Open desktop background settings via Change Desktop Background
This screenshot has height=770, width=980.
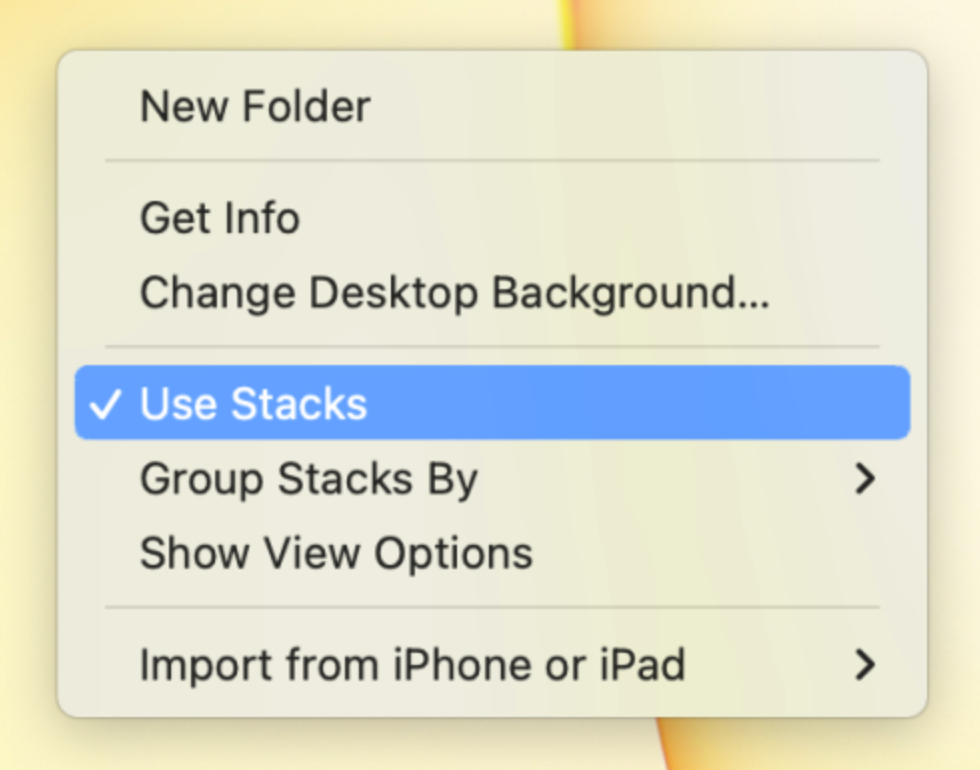pos(455,293)
